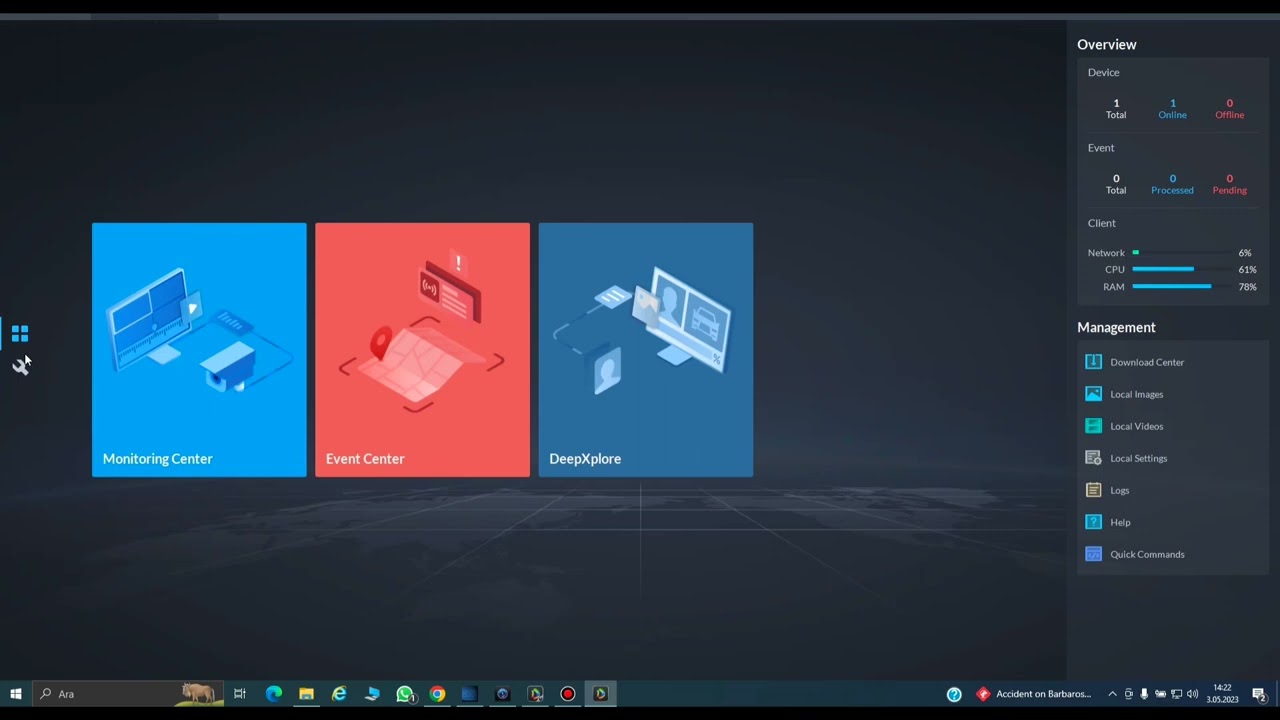Open the Monitoring Center tile
This screenshot has height=720, width=1280.
tap(199, 350)
